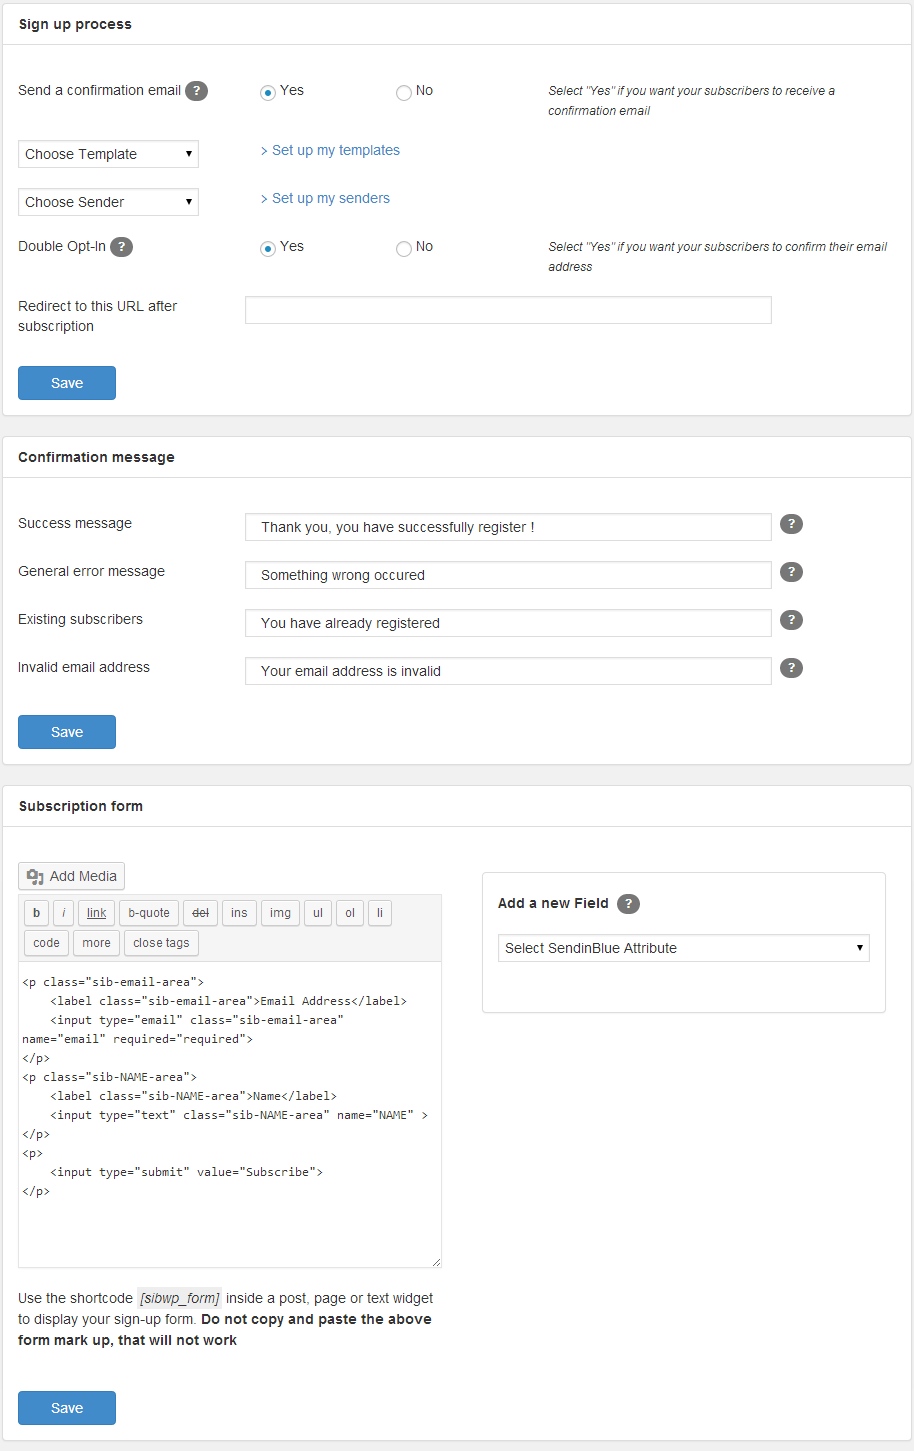Click the close tags toolbar button

(161, 943)
